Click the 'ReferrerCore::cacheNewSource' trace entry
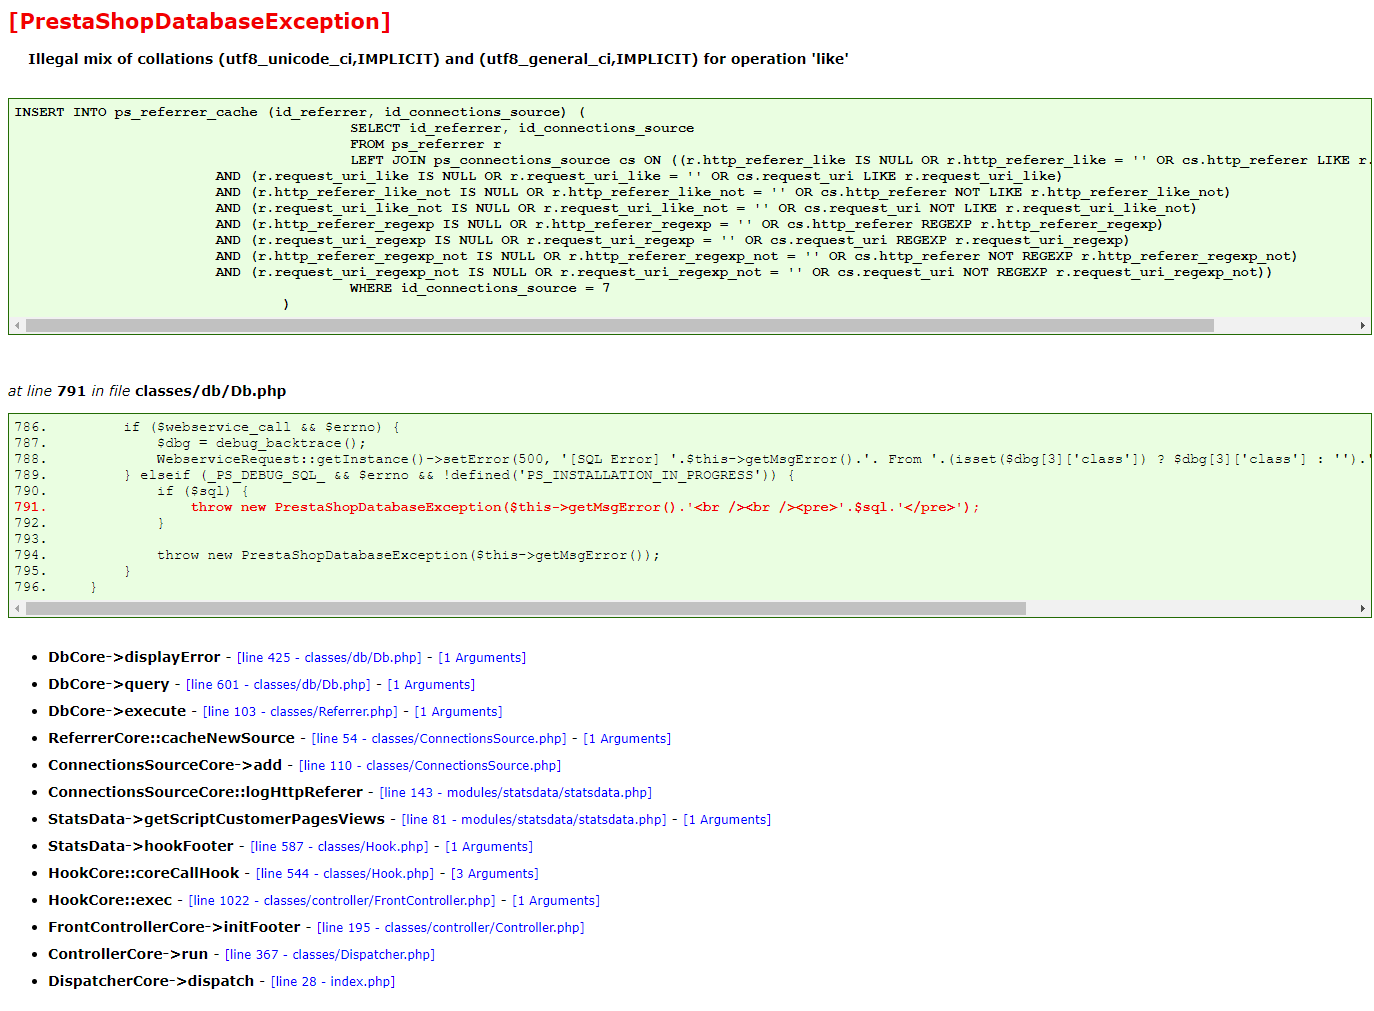The width and height of the screenshot is (1374, 1011). (x=172, y=738)
